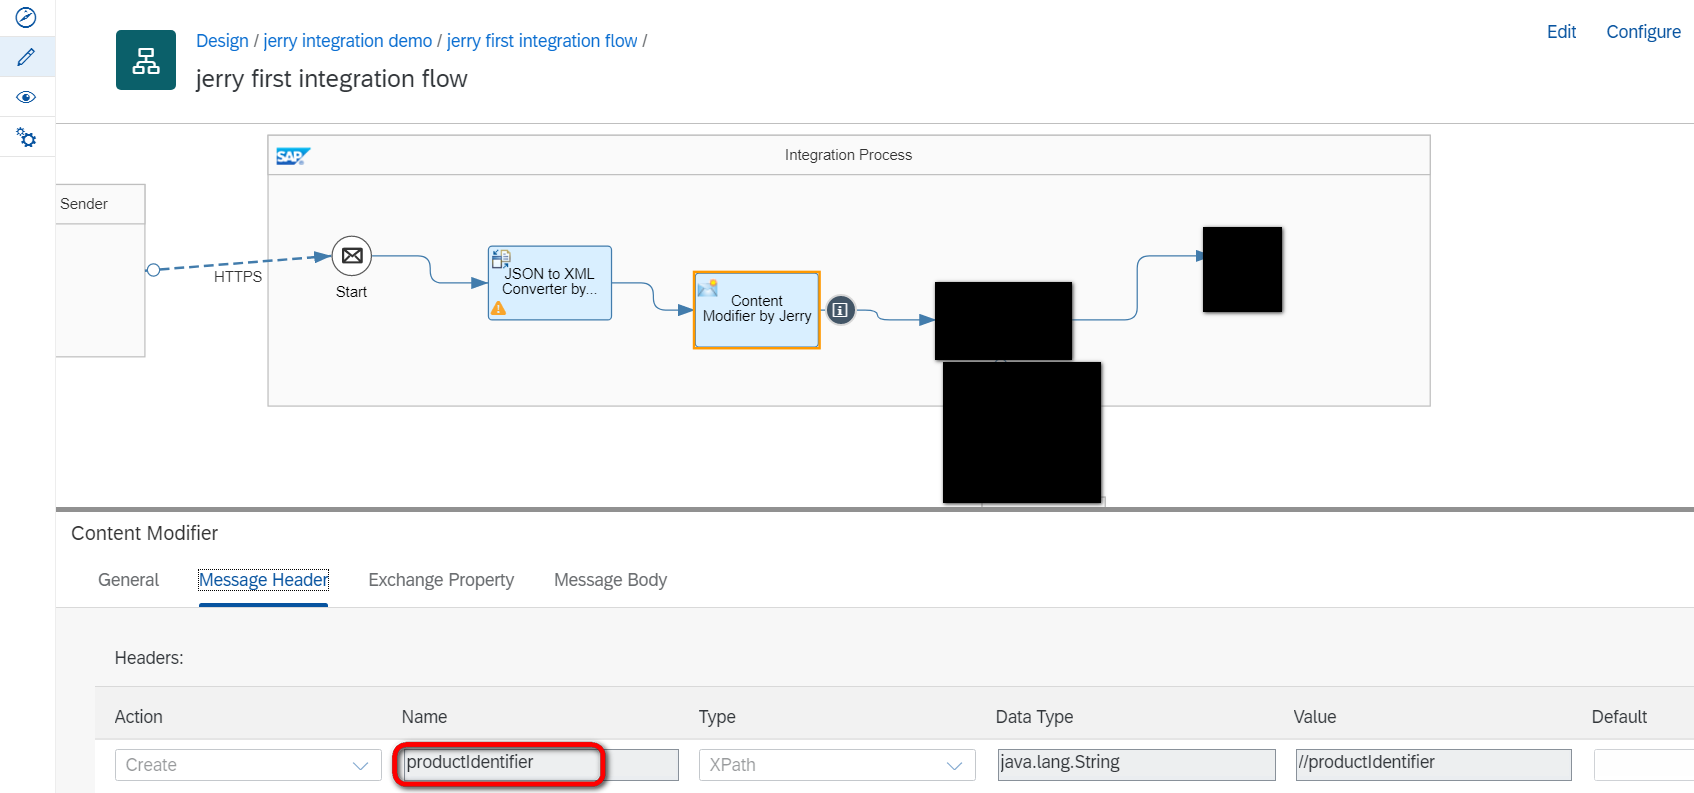The height and width of the screenshot is (793, 1694).
Task: Click the header Name field productIdentifier
Action: pyautogui.click(x=500, y=764)
